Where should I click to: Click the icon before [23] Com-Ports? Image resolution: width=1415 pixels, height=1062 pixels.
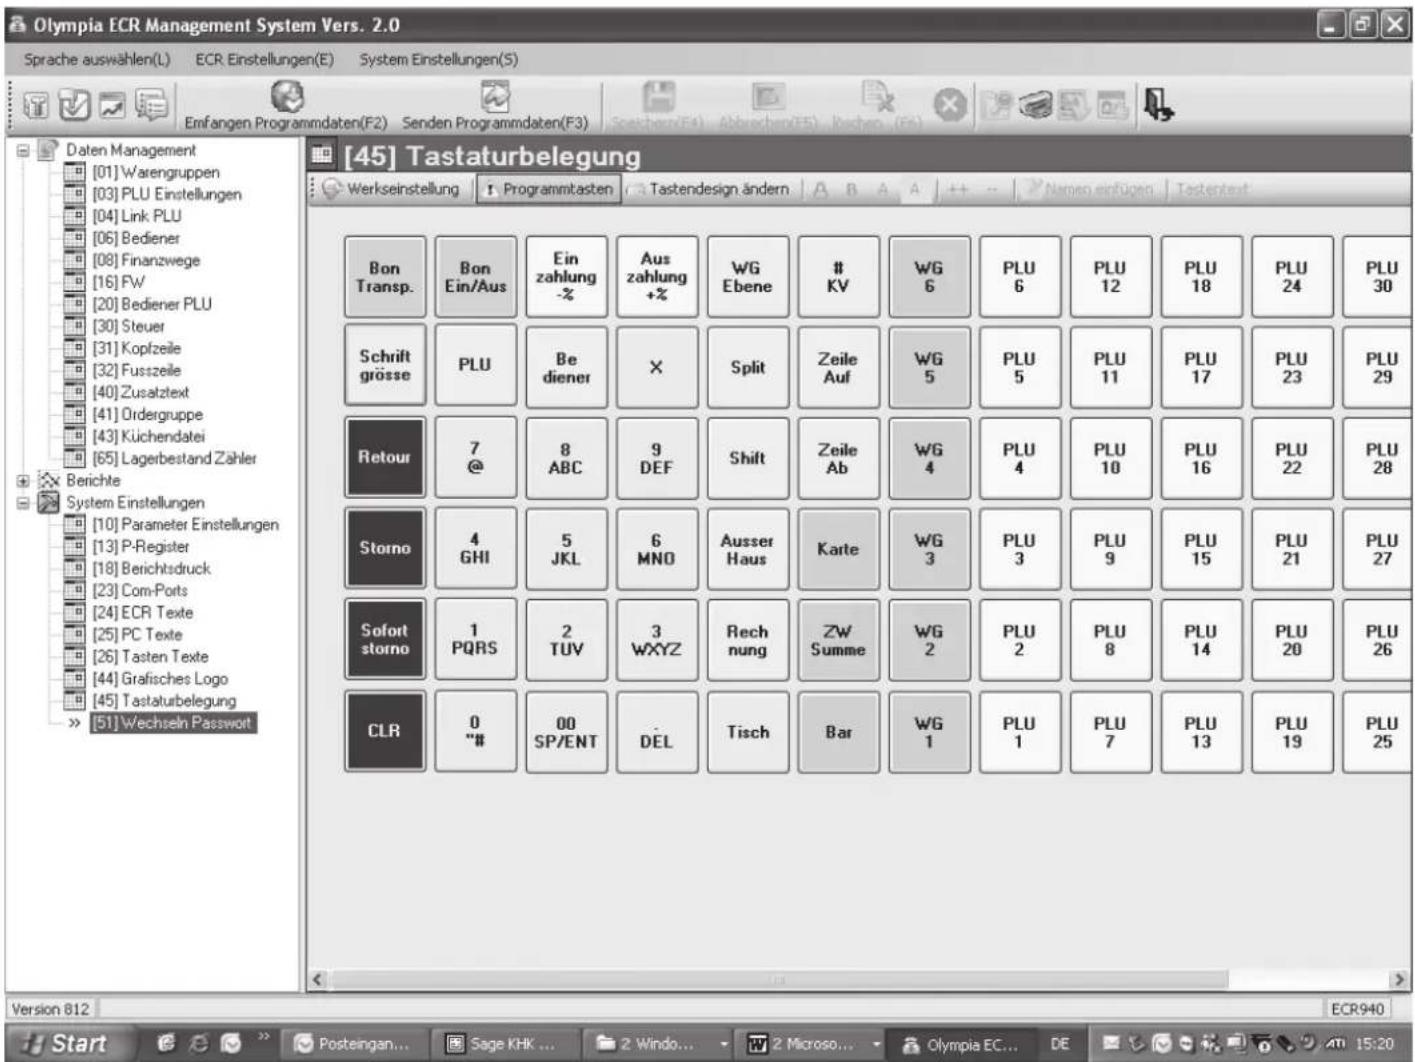tap(74, 590)
